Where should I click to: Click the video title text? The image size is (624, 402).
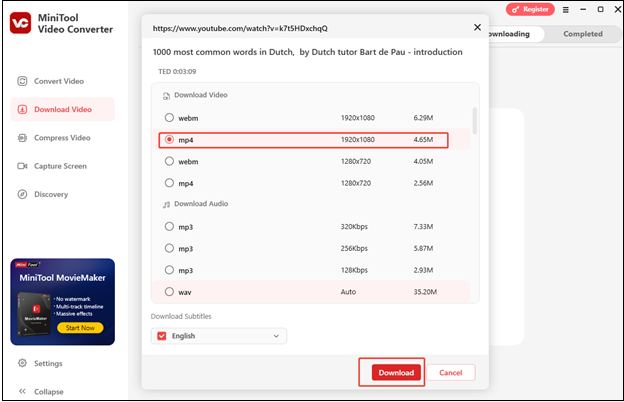pos(308,52)
